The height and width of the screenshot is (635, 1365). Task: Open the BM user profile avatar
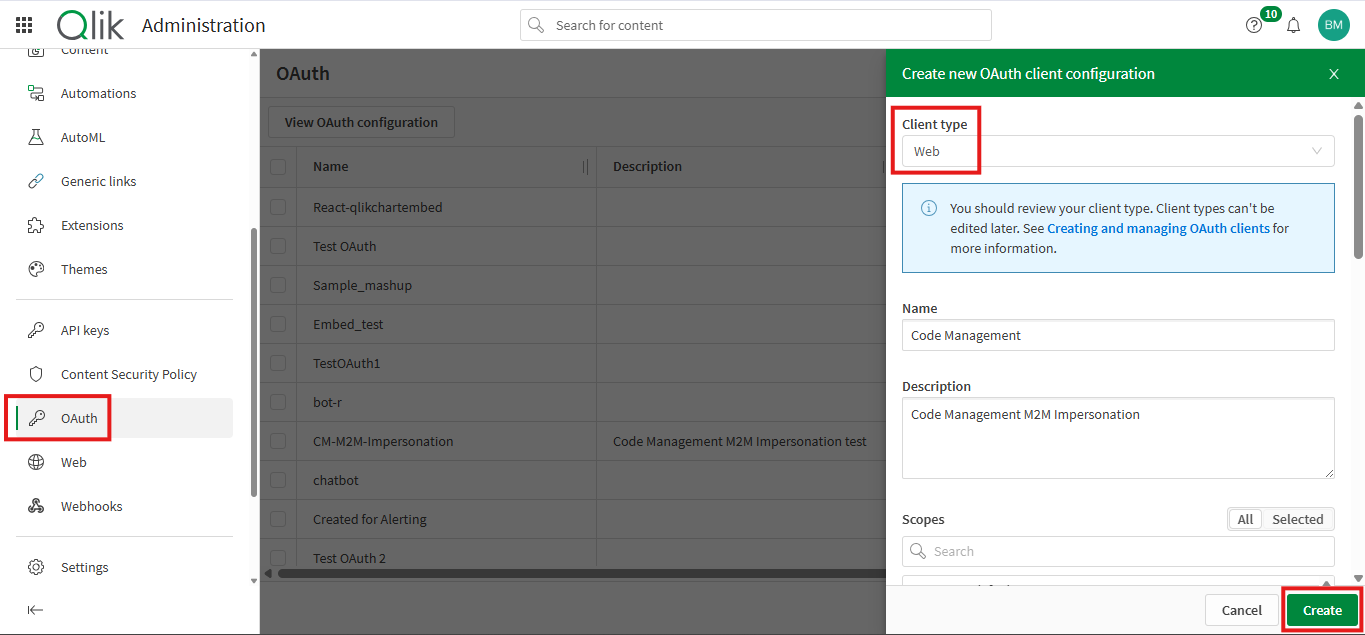pos(1333,25)
